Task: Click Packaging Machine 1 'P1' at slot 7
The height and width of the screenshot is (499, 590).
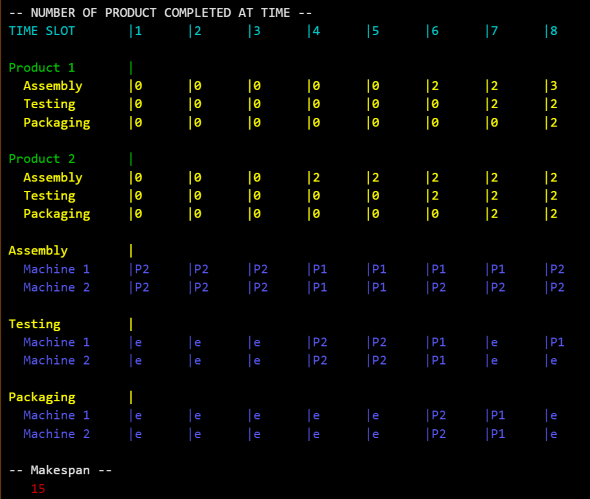Action: [x=498, y=415]
